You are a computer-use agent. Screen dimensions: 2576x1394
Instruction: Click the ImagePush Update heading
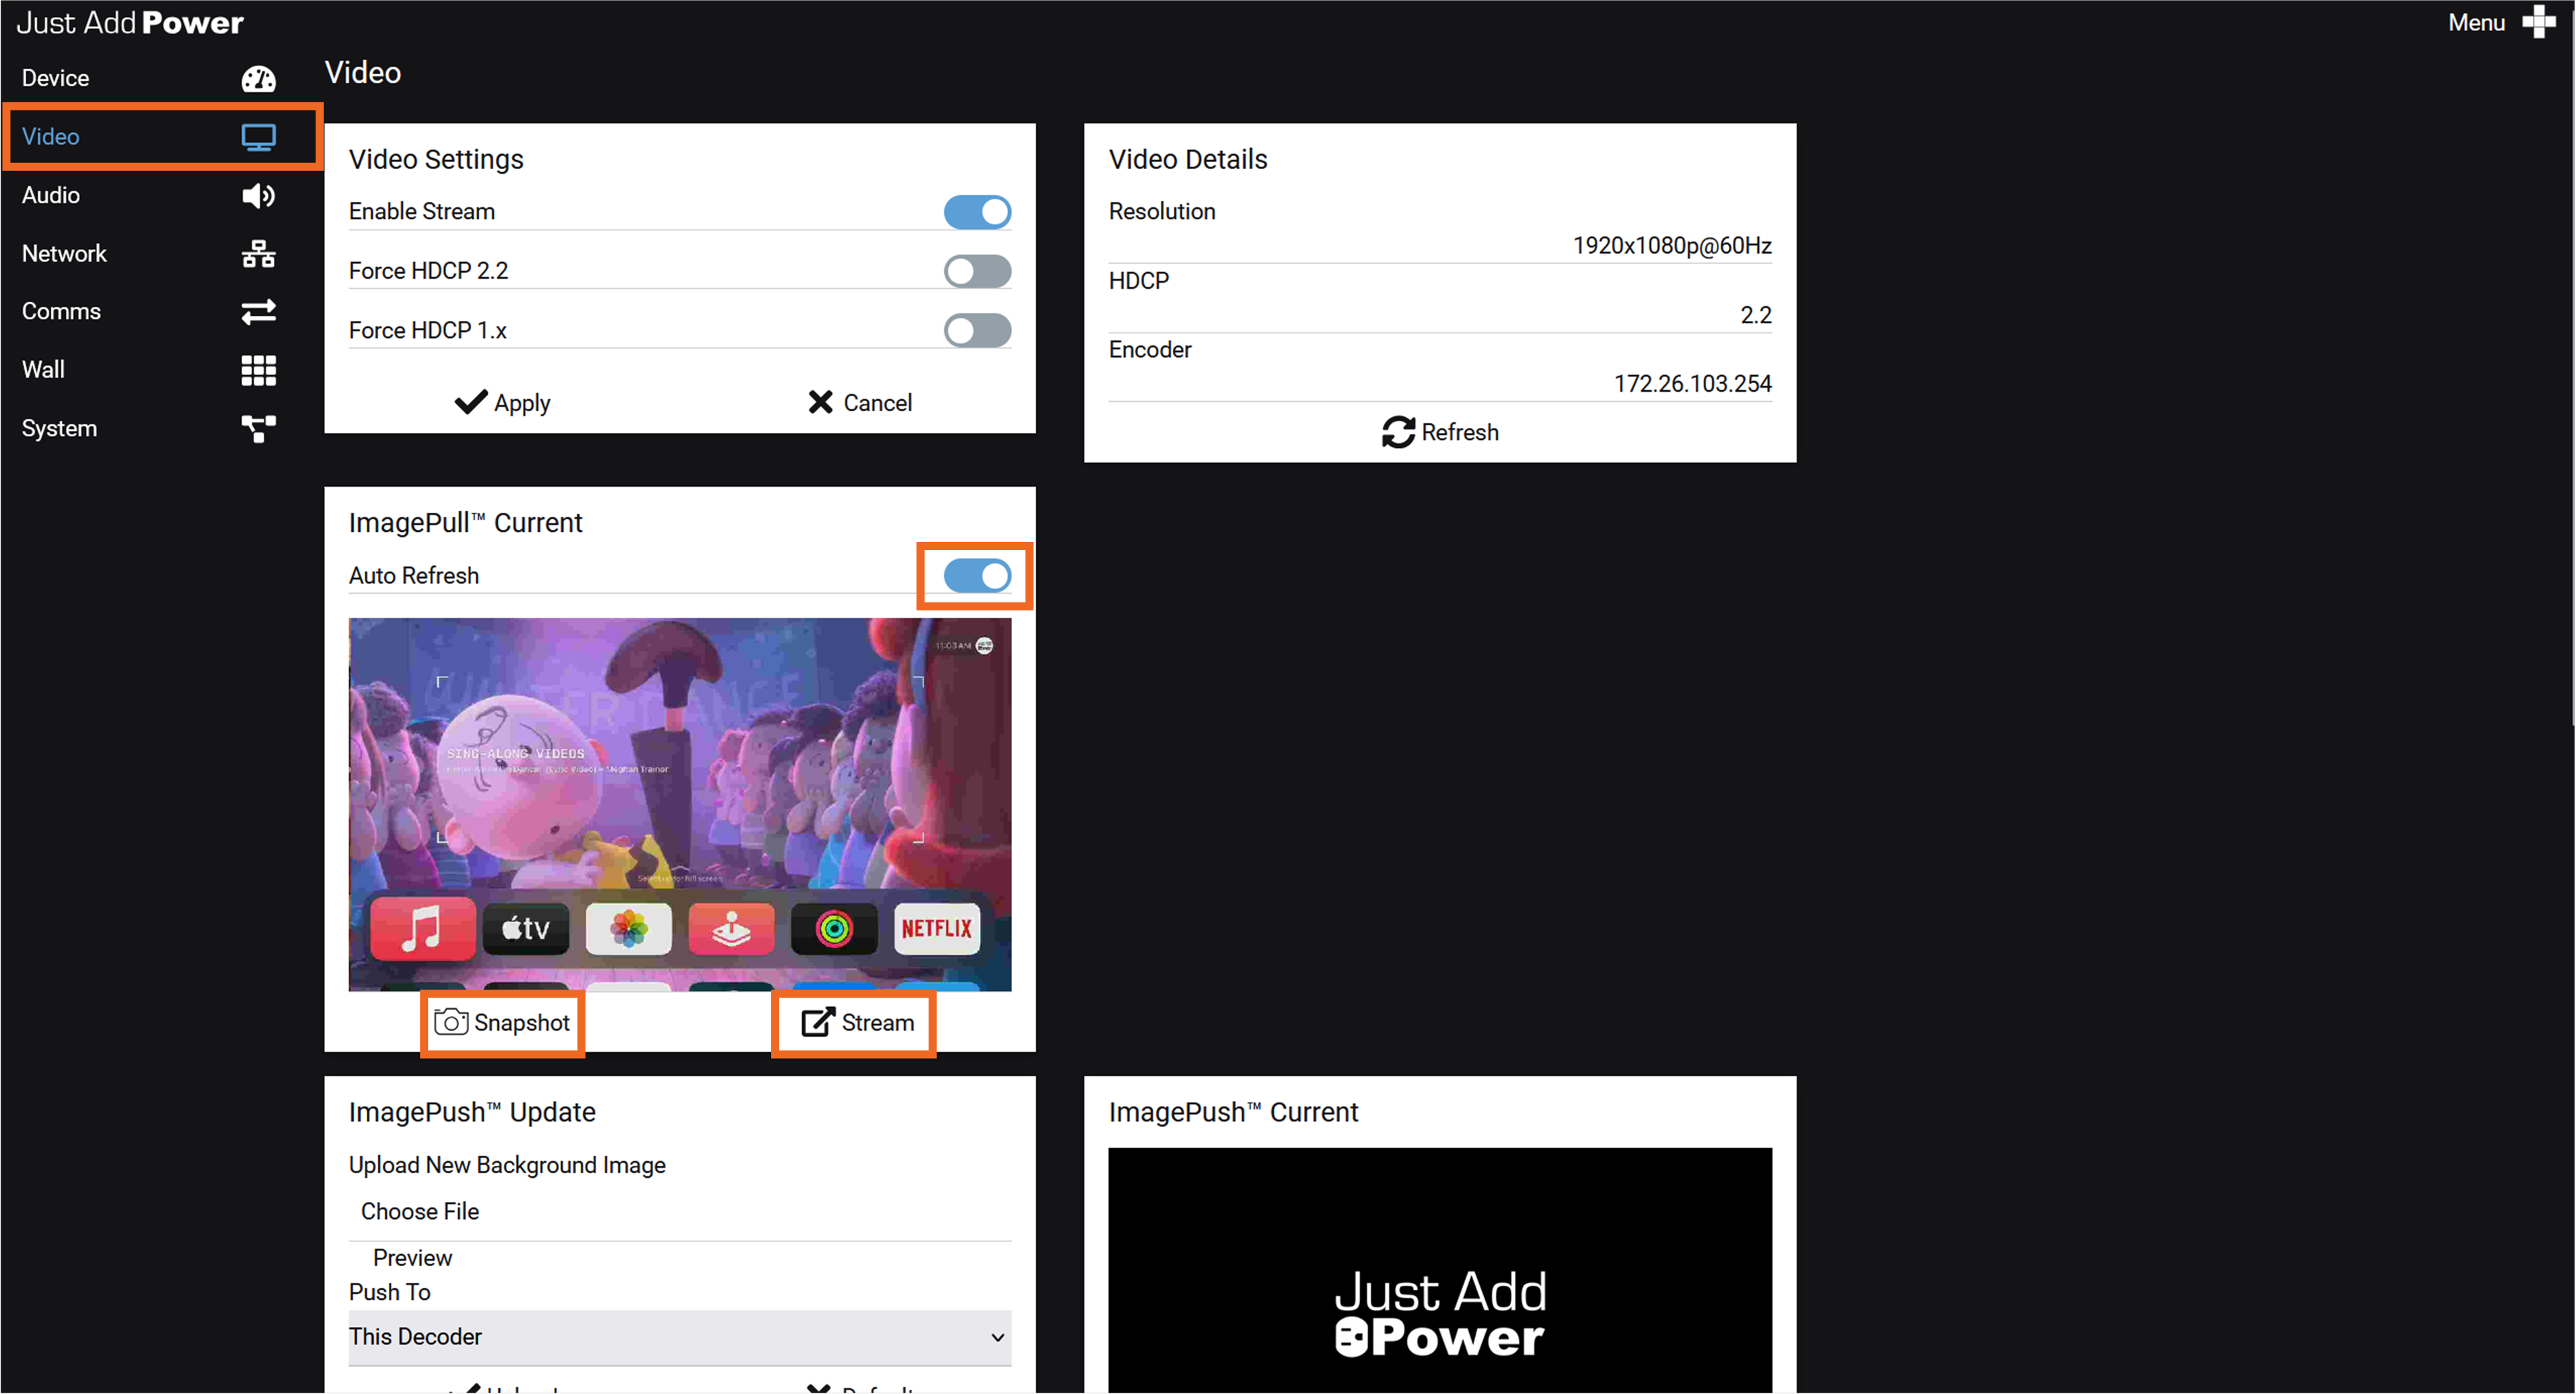472,1112
